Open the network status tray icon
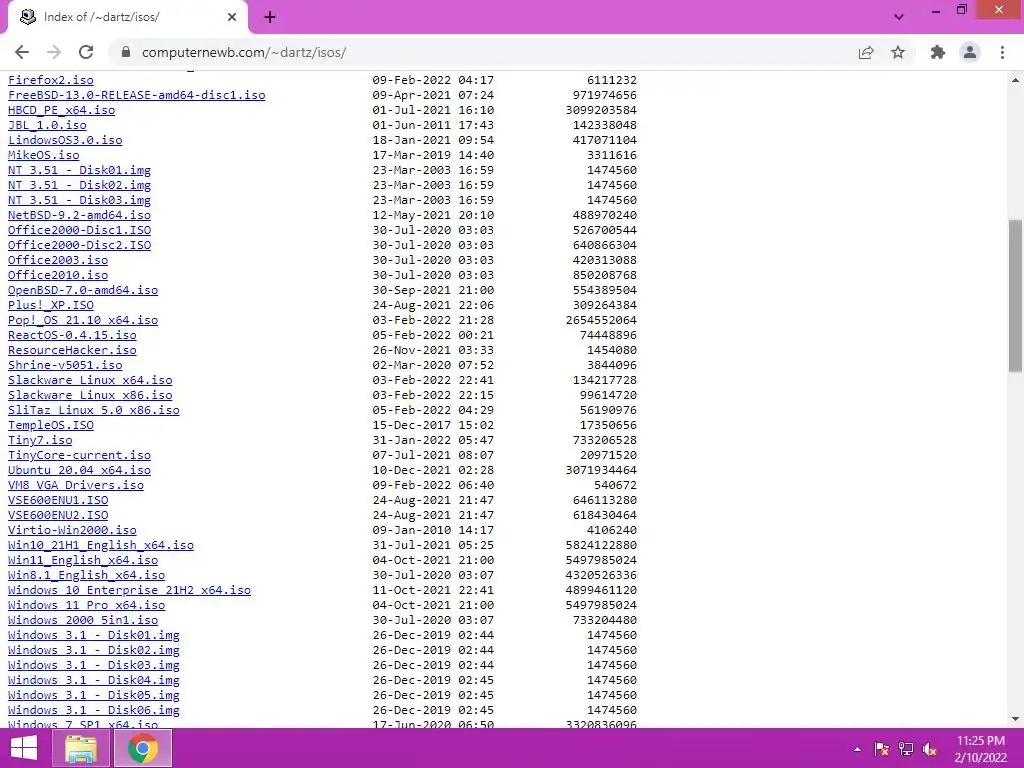 [906, 749]
